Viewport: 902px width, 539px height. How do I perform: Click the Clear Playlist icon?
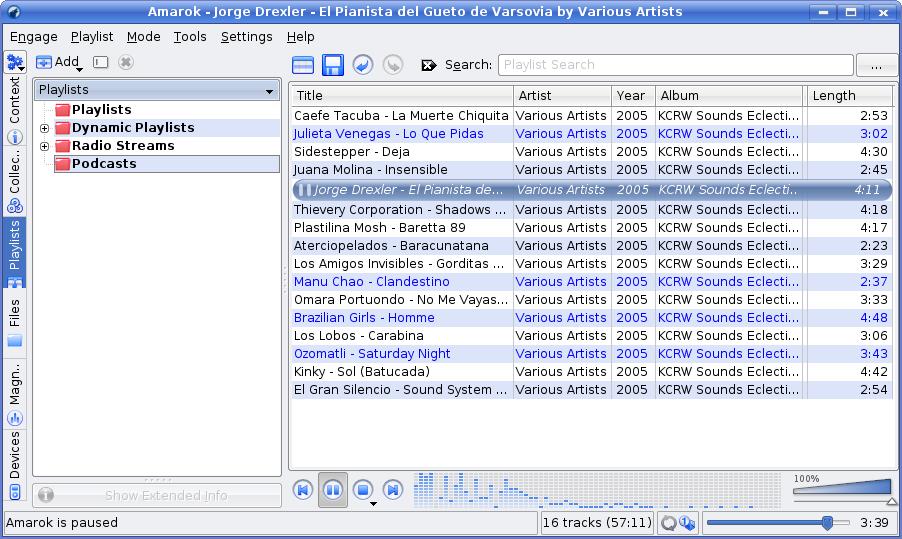pyautogui.click(x=303, y=65)
